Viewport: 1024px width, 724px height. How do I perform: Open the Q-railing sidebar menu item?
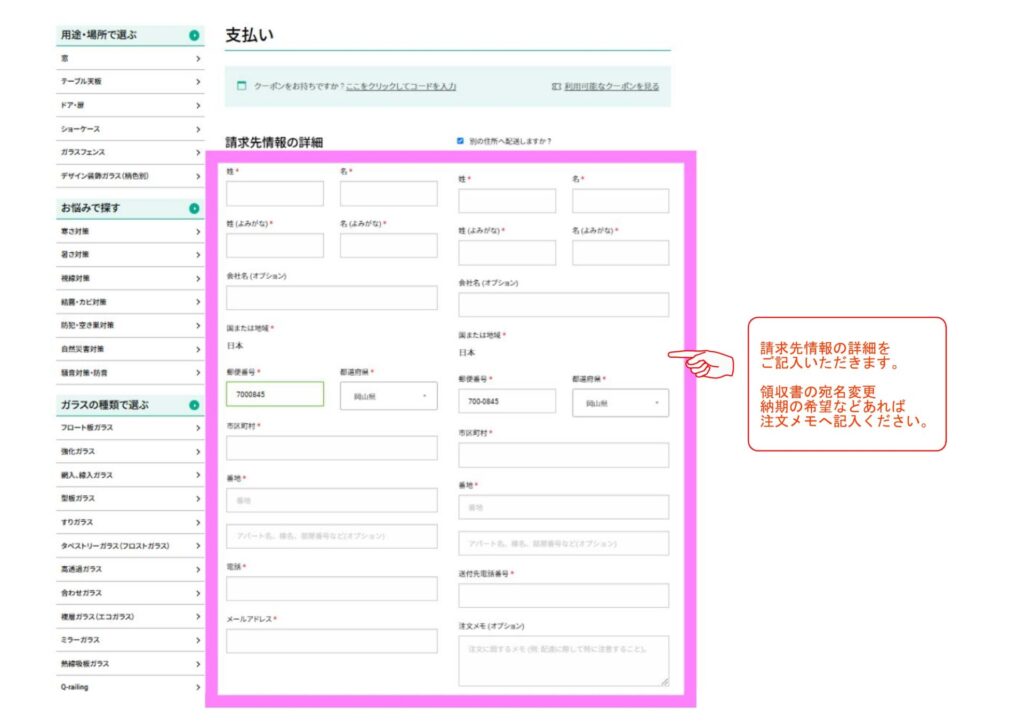pos(130,687)
